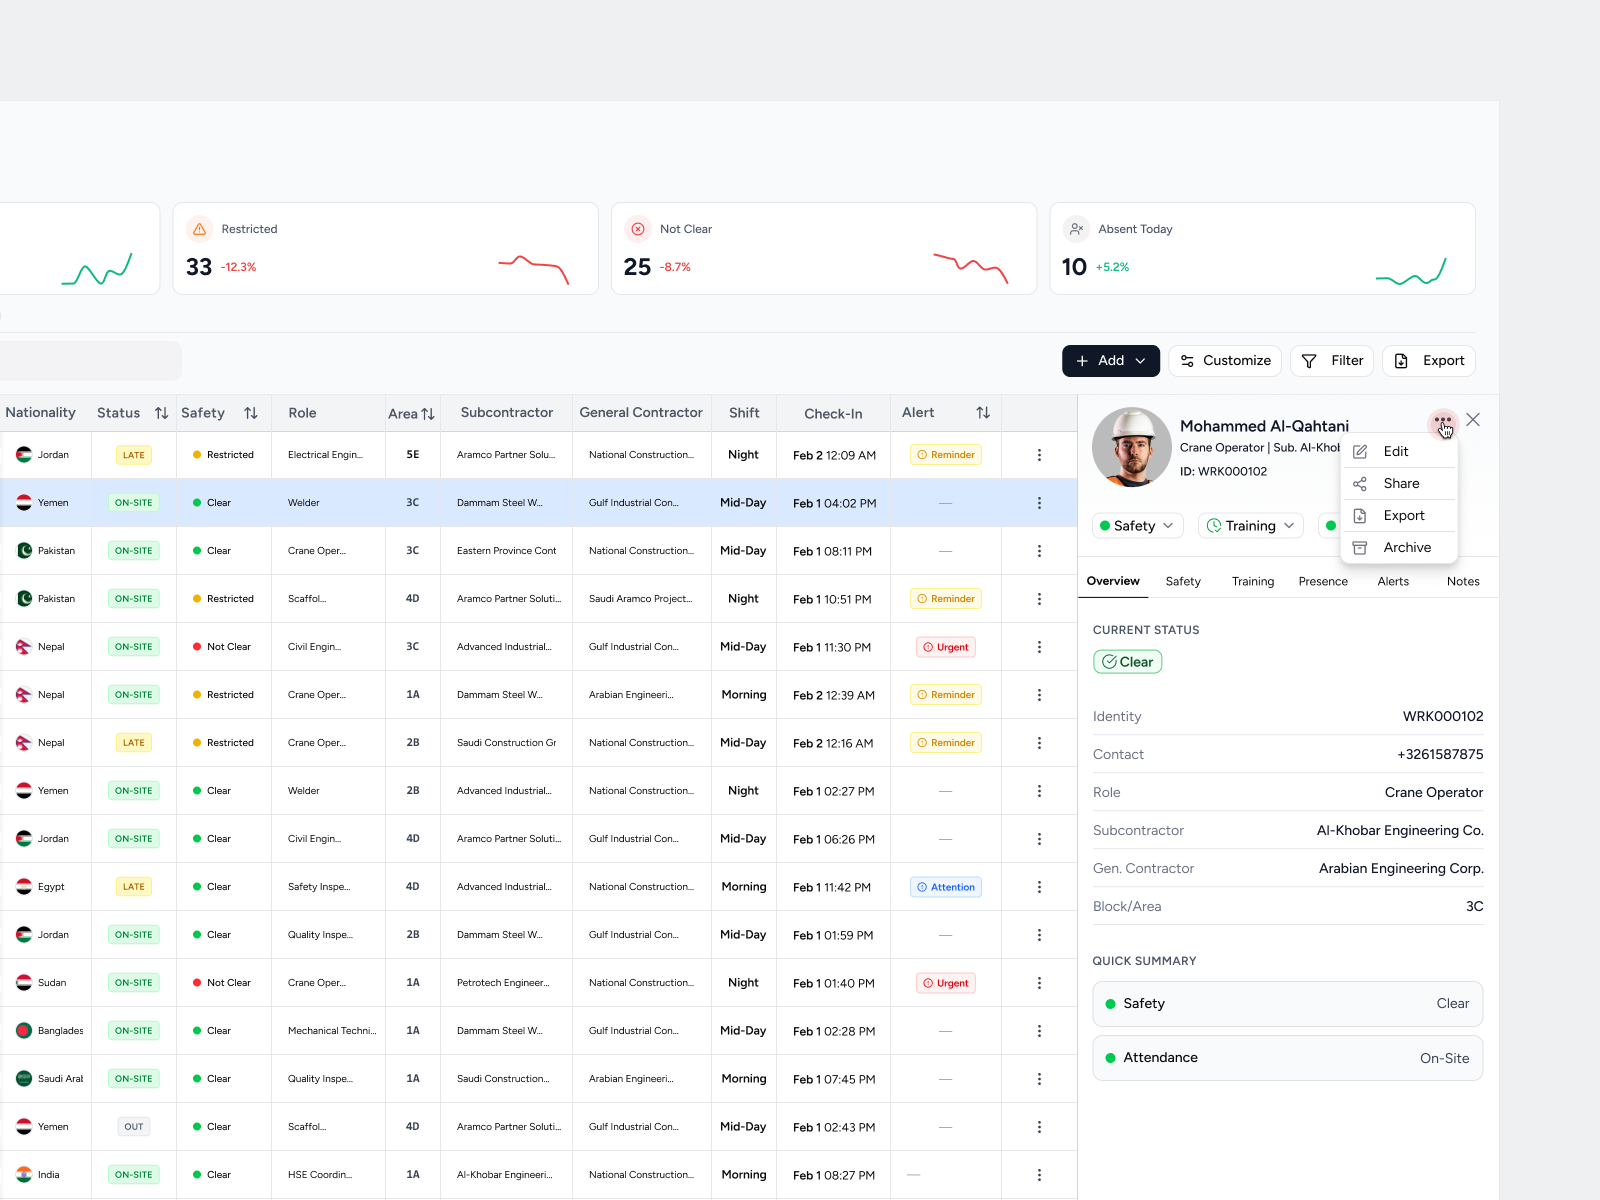Sort the Alert column using its sort icon
1600x1200 pixels.
click(x=983, y=412)
